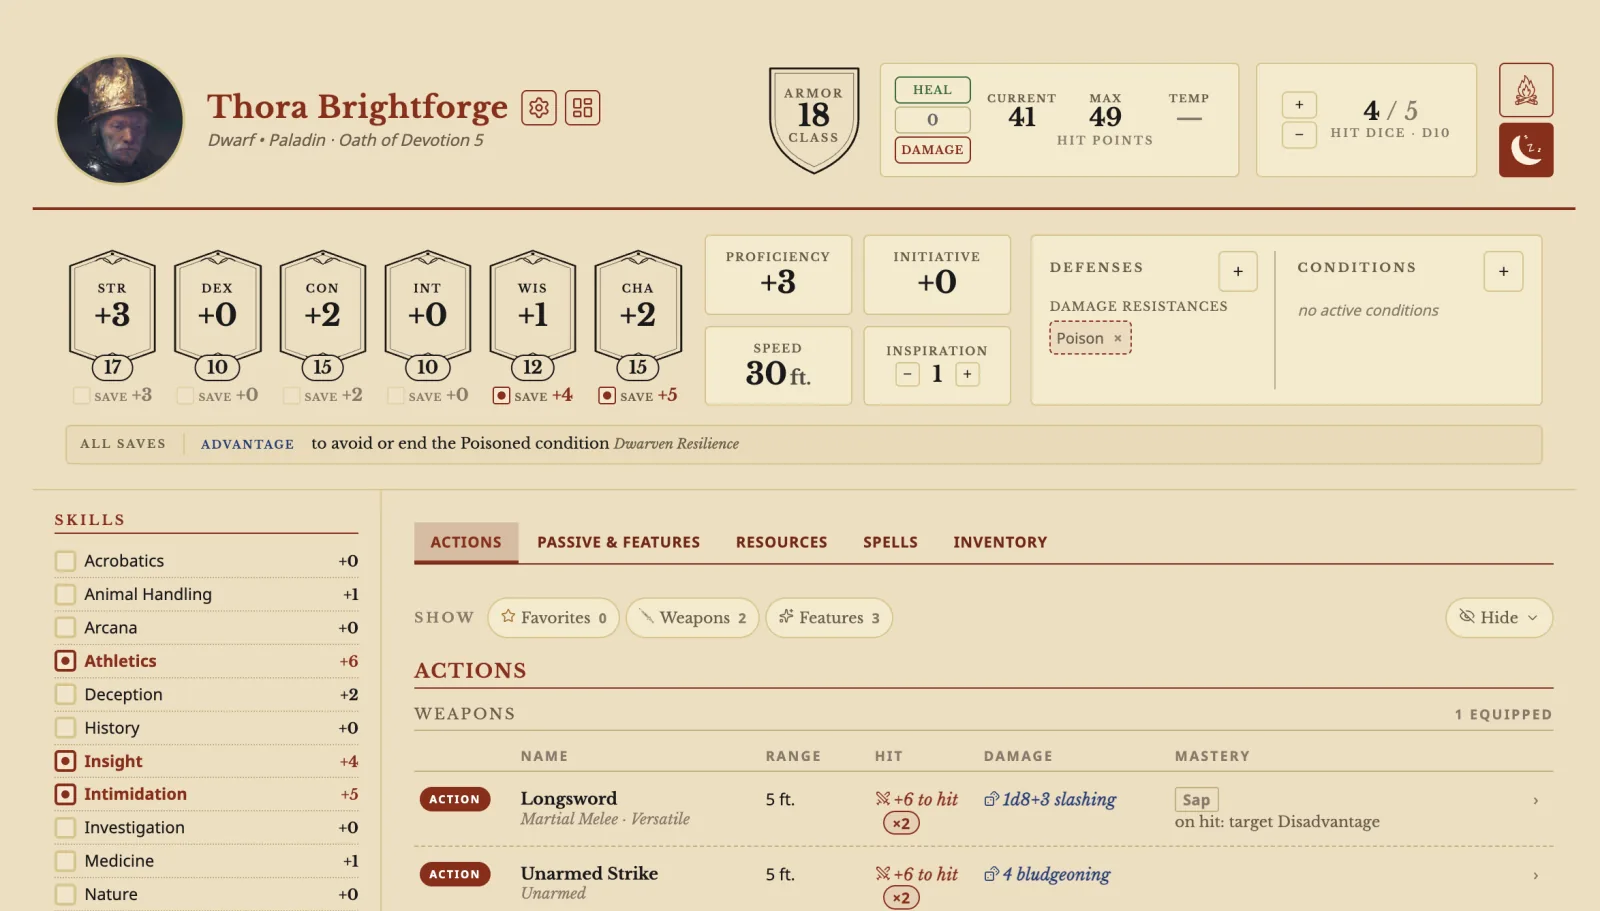Viewport: 1600px width, 911px height.
Task: Uncheck Intimidation skill proficiency
Action: click(x=66, y=794)
